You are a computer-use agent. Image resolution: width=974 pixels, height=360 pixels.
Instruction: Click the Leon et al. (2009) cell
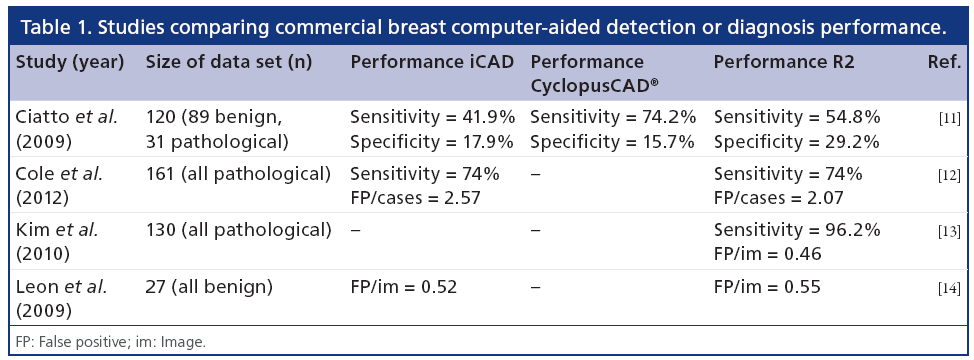(x=61, y=298)
